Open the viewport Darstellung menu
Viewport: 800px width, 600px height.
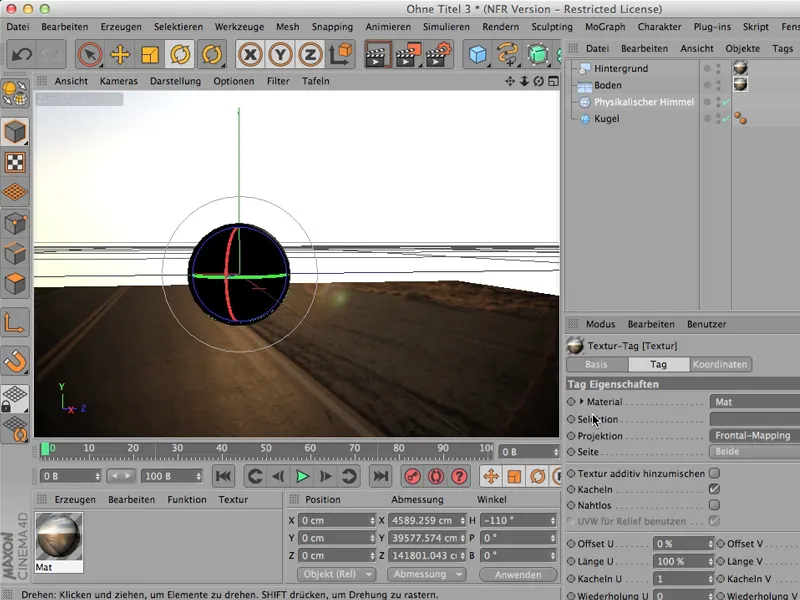coord(176,81)
